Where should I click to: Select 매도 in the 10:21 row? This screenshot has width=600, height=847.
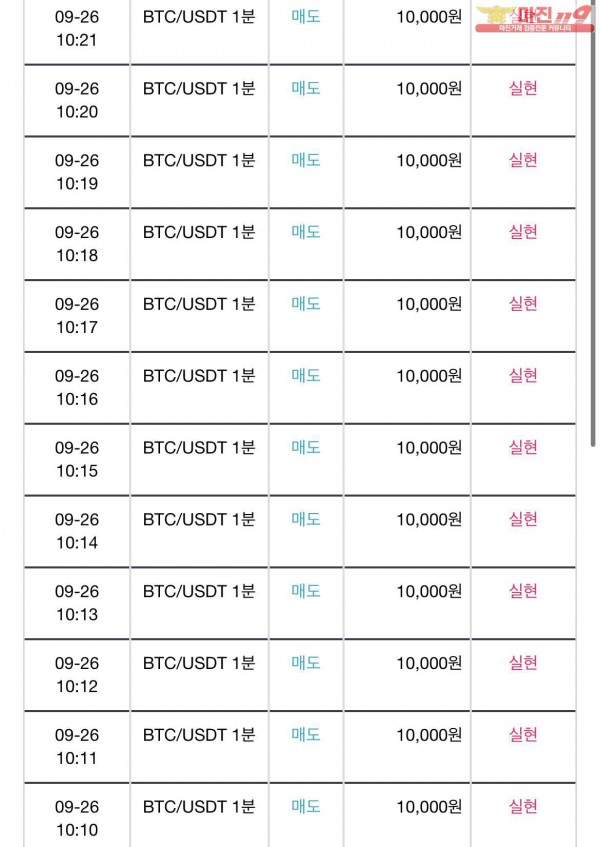coord(306,16)
